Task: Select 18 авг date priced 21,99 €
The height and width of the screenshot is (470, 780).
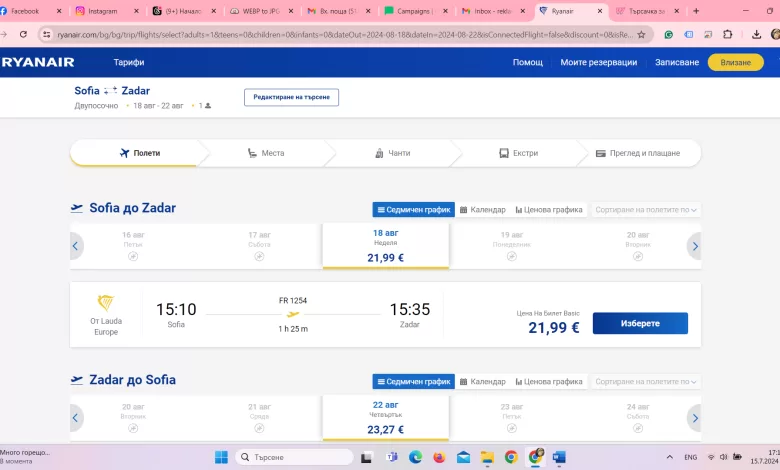Action: pos(386,246)
